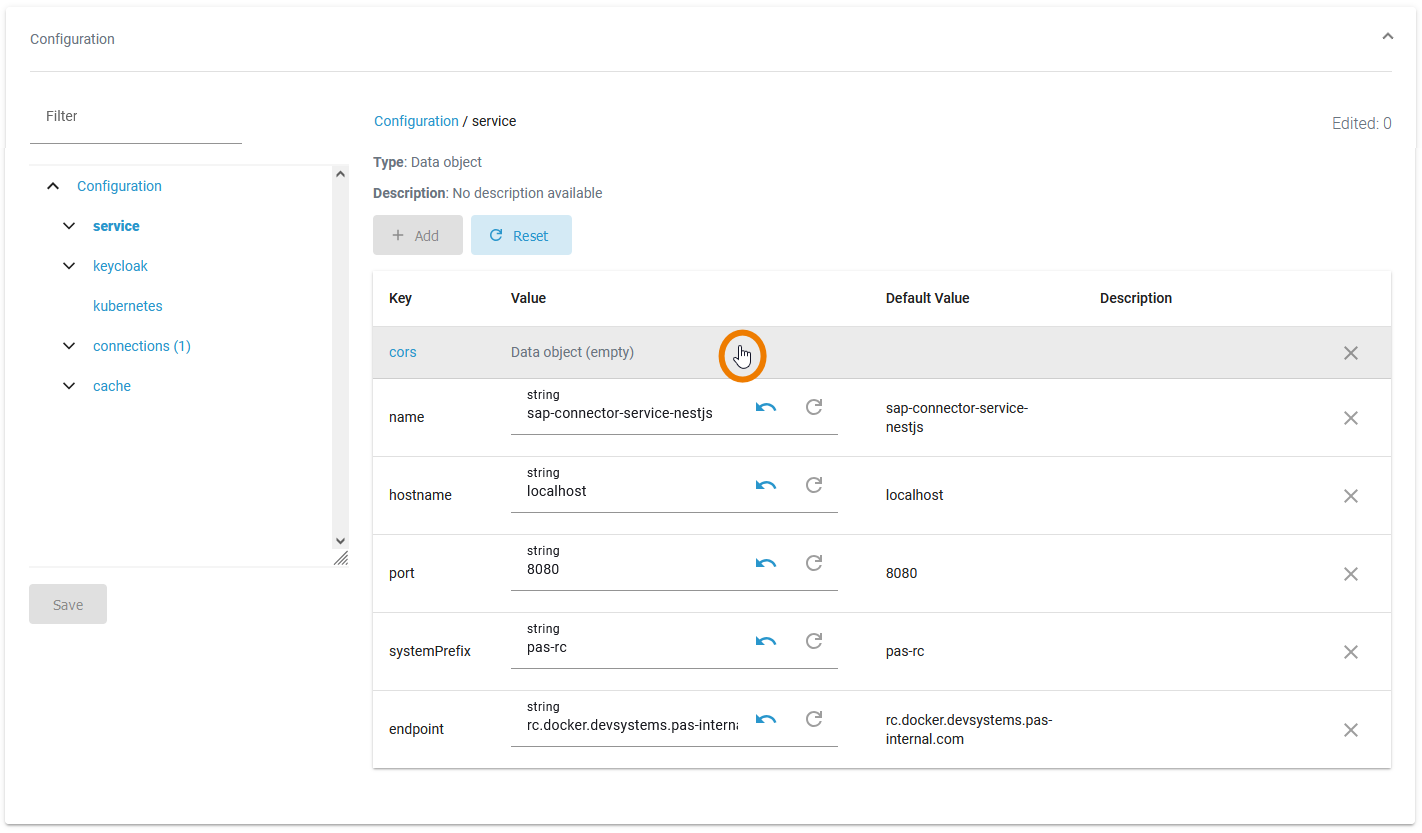The width and height of the screenshot is (1422, 833).
Task: Click reset-to-default icon in systemPrefix row
Action: pos(814,641)
